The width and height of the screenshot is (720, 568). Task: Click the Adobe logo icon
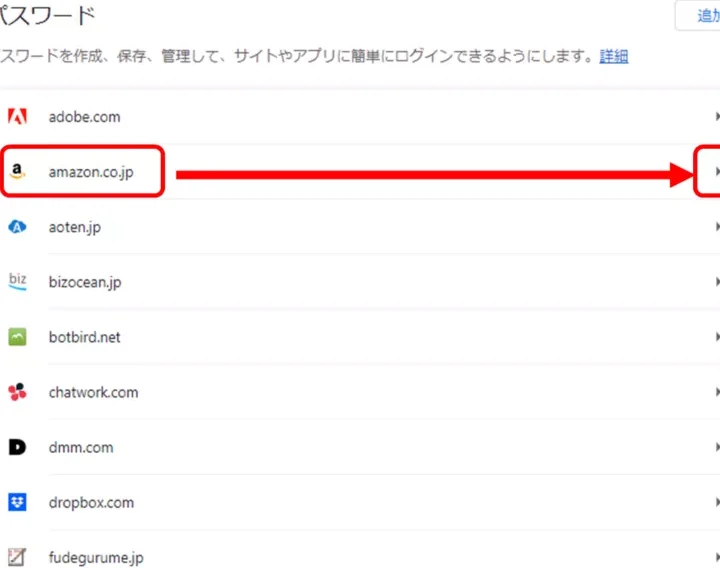click(x=17, y=117)
